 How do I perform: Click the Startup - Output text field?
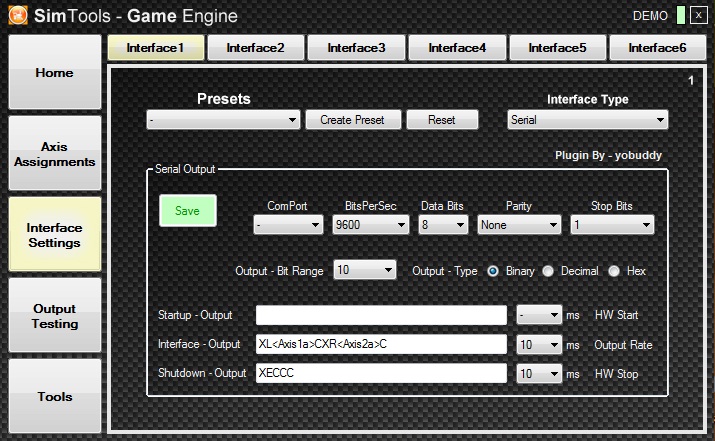[381, 315]
